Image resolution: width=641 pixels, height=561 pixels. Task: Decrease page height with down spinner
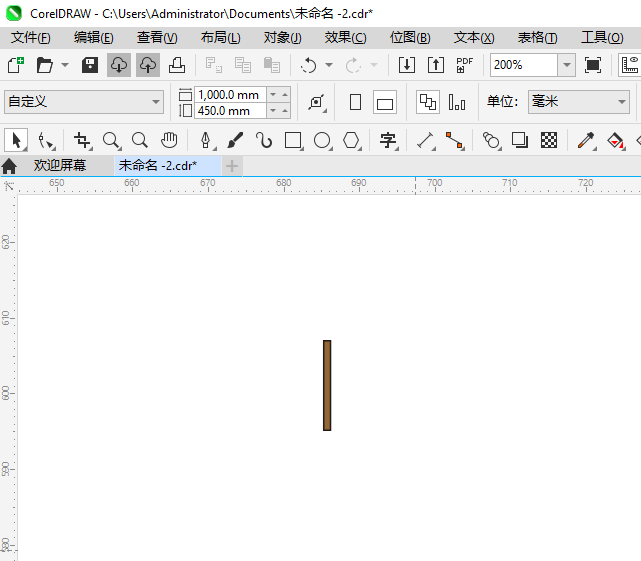pyautogui.click(x=273, y=111)
